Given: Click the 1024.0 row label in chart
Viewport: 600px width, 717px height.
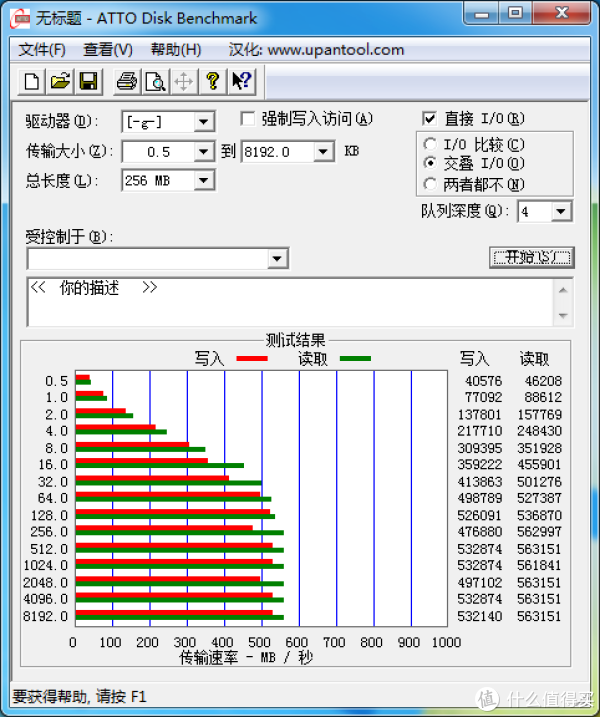Looking at the screenshot, I should [x=46, y=565].
